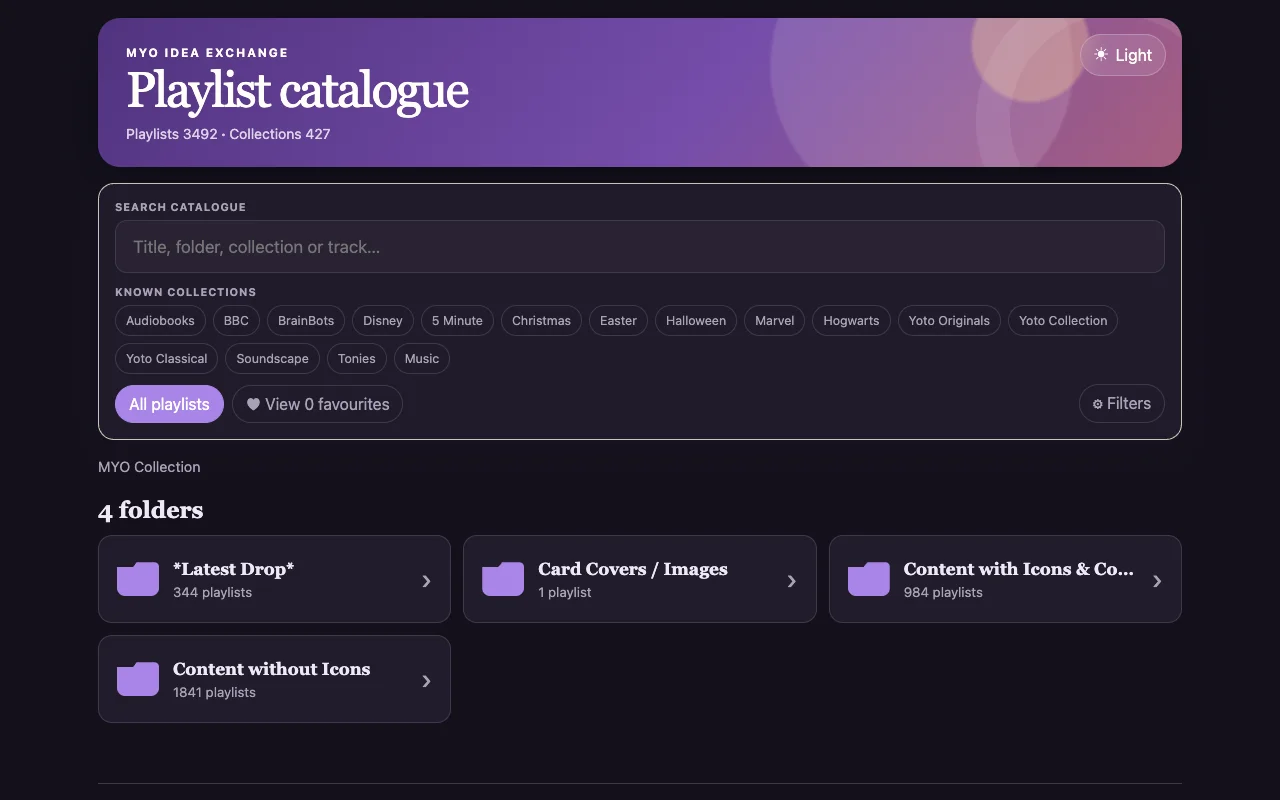
Task: Click the '4 folders' heading
Action: pos(150,510)
